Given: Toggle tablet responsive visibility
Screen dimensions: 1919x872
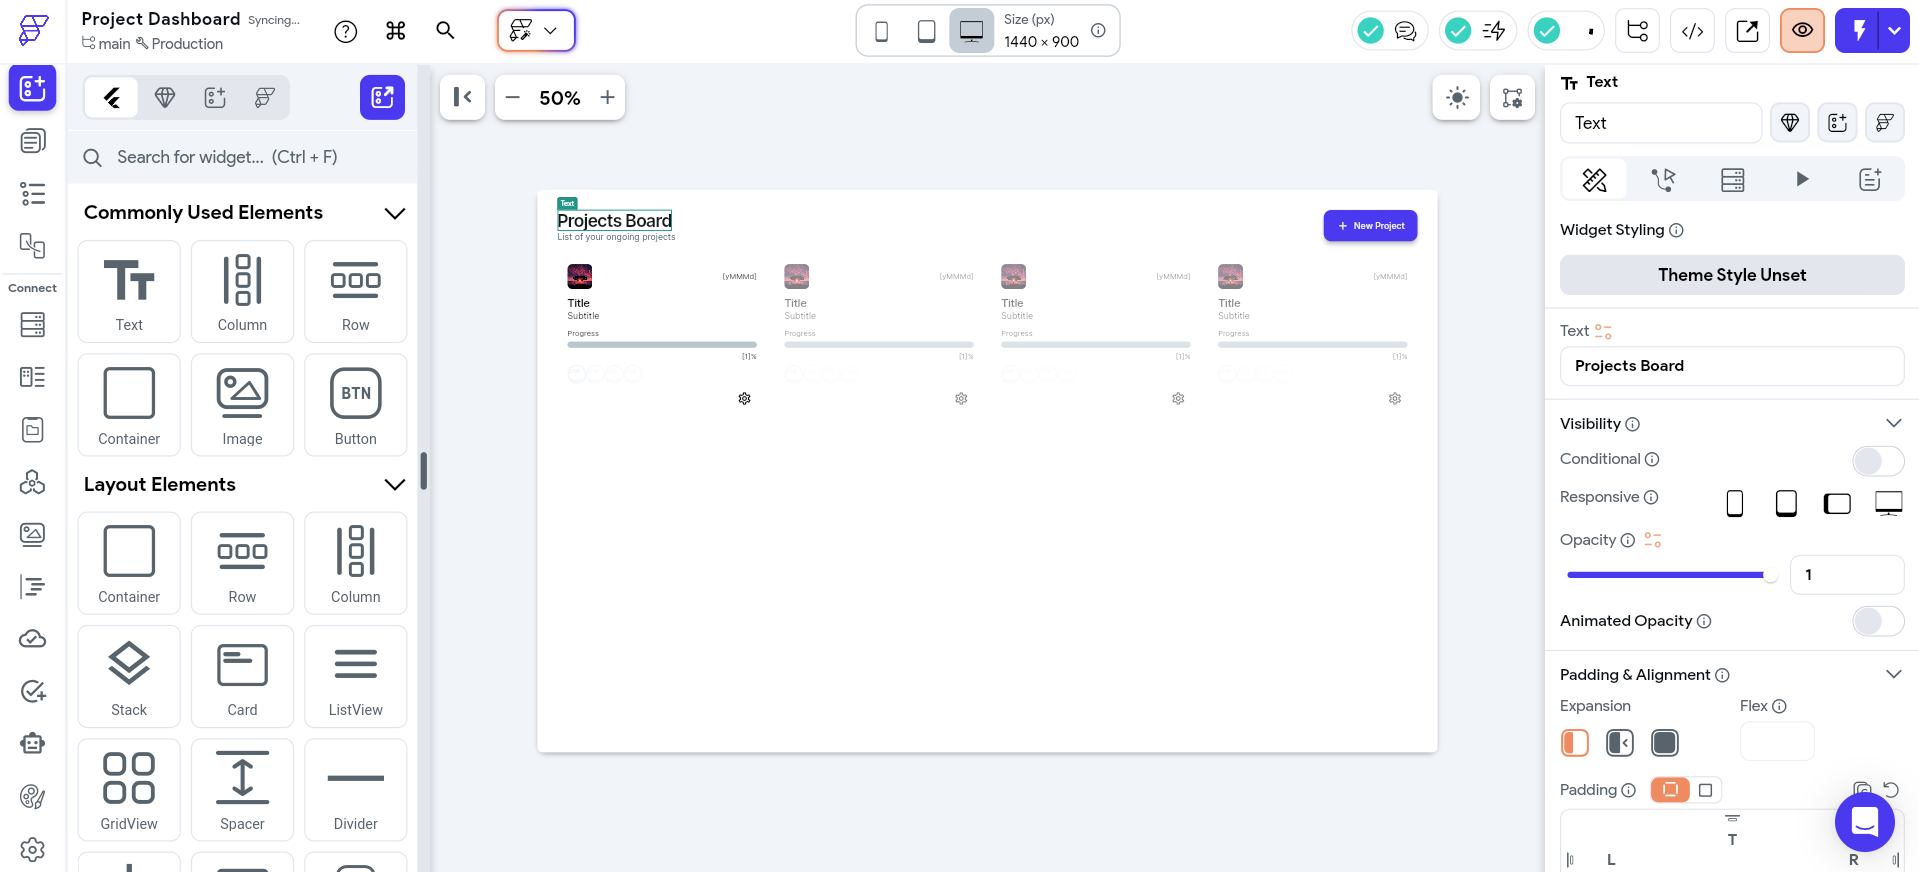Looking at the screenshot, I should click(1786, 503).
